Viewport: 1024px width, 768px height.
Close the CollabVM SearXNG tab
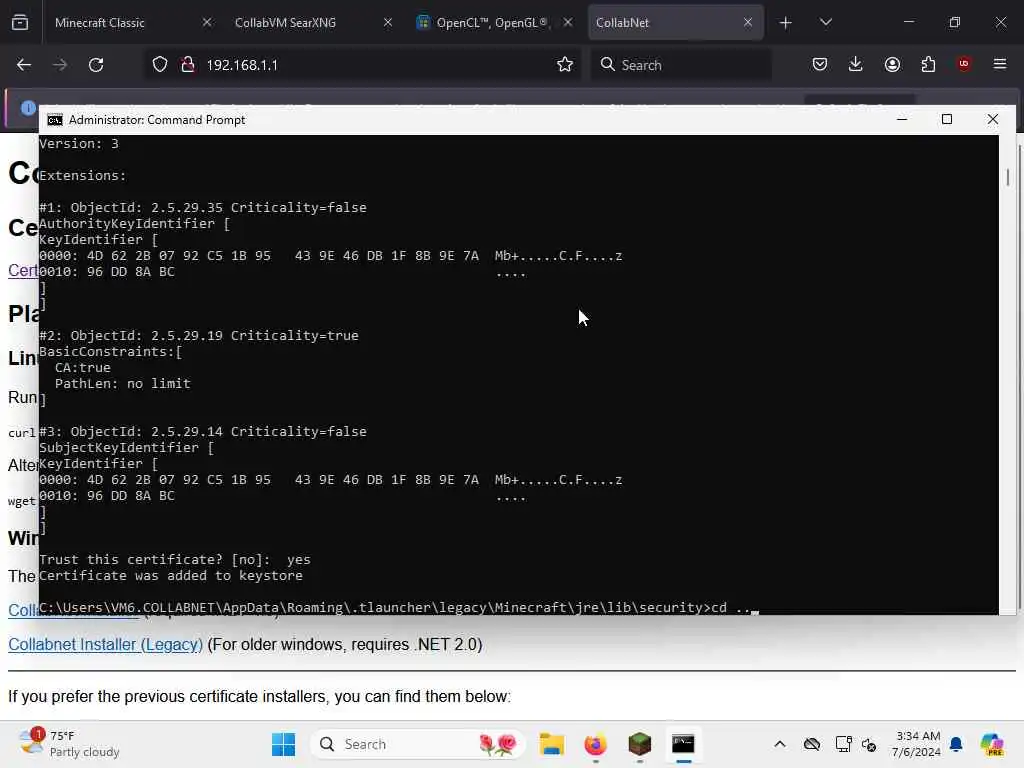point(388,22)
